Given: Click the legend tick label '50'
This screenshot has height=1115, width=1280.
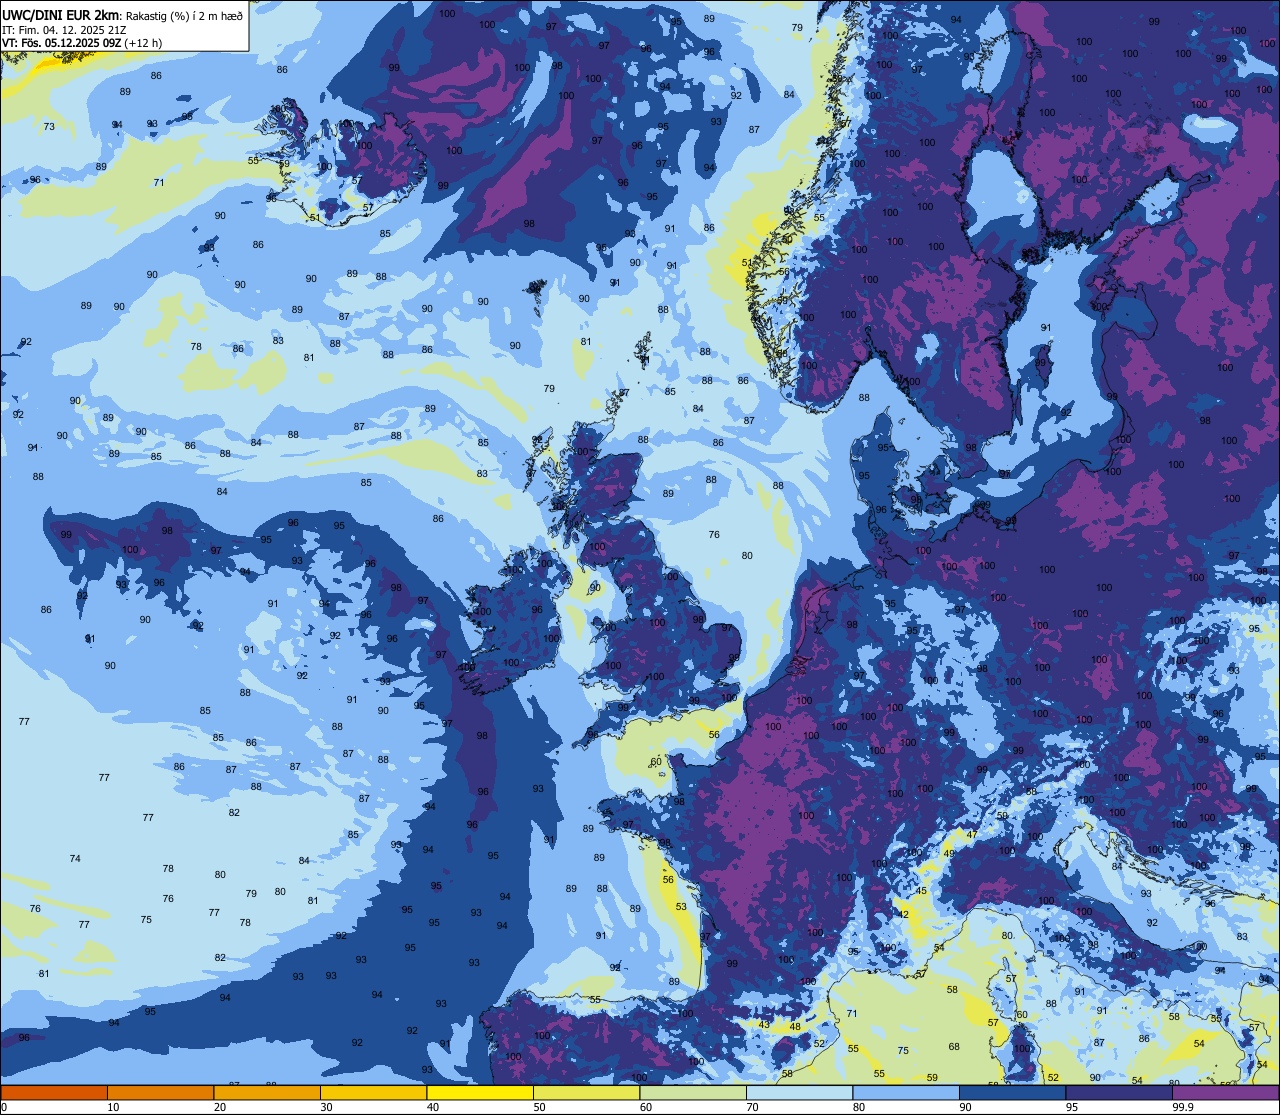Looking at the screenshot, I should (539, 1107).
